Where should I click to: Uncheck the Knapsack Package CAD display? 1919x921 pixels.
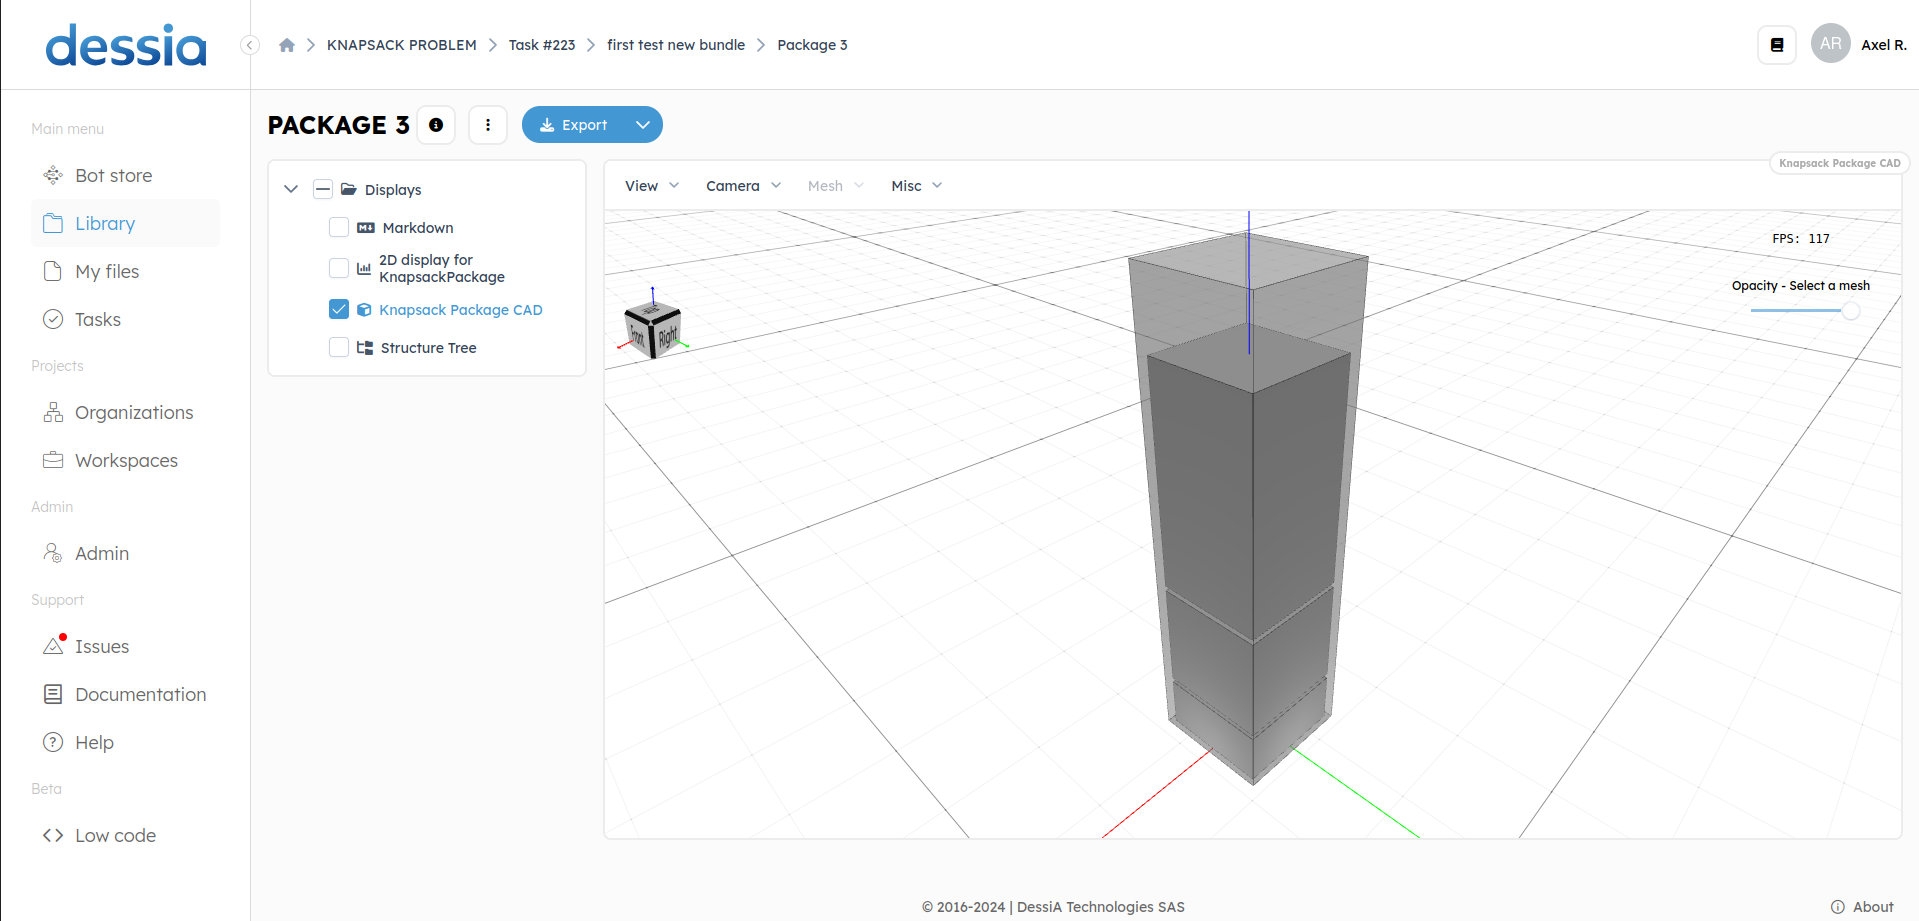[339, 310]
